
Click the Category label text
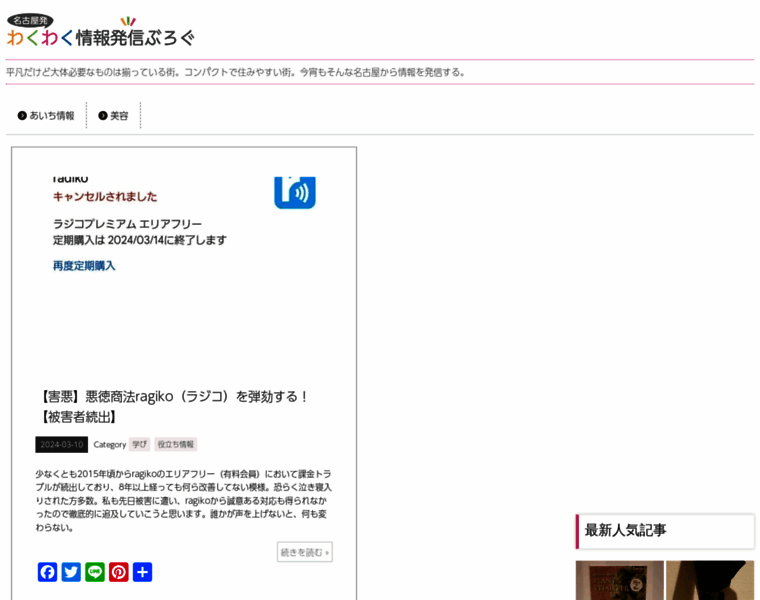coord(110,444)
